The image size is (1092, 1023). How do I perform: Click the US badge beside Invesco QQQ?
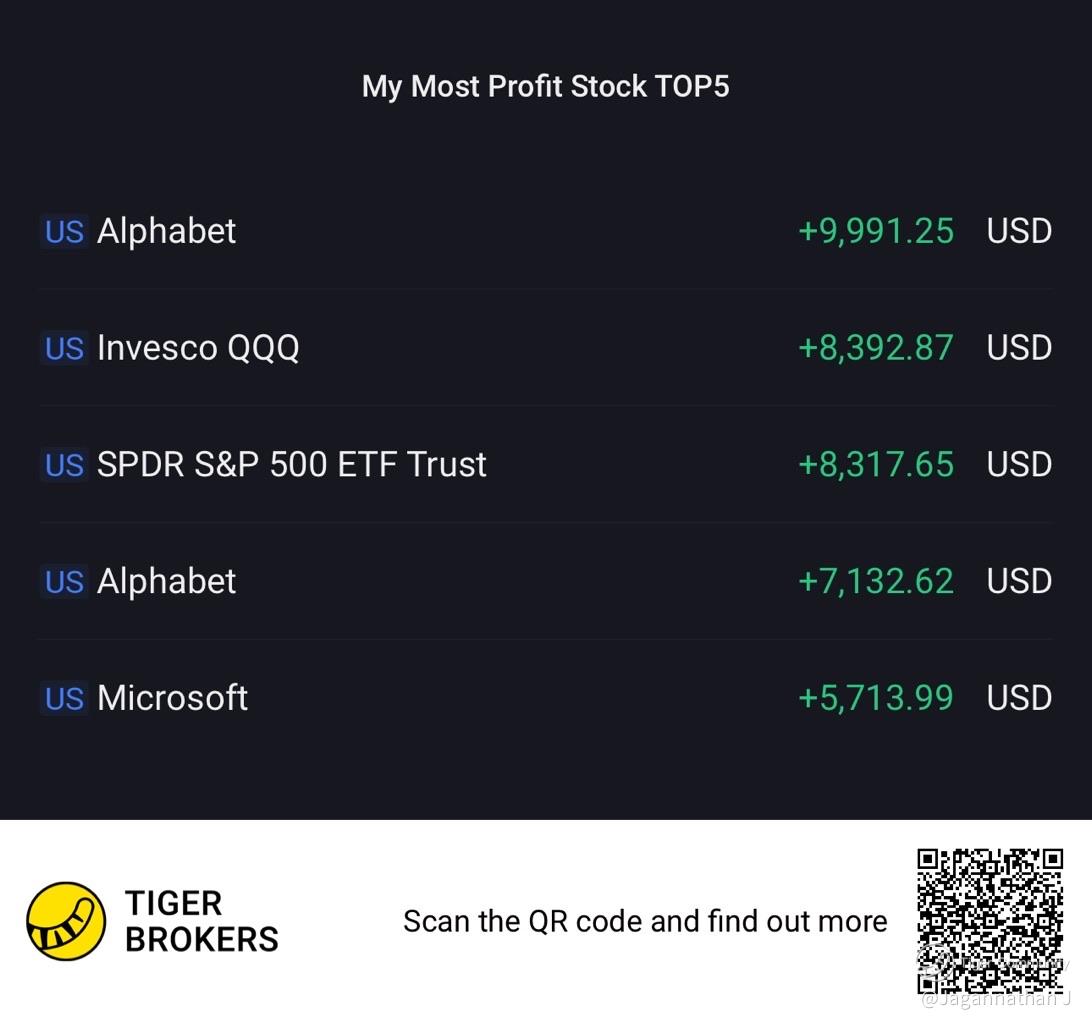click(64, 348)
